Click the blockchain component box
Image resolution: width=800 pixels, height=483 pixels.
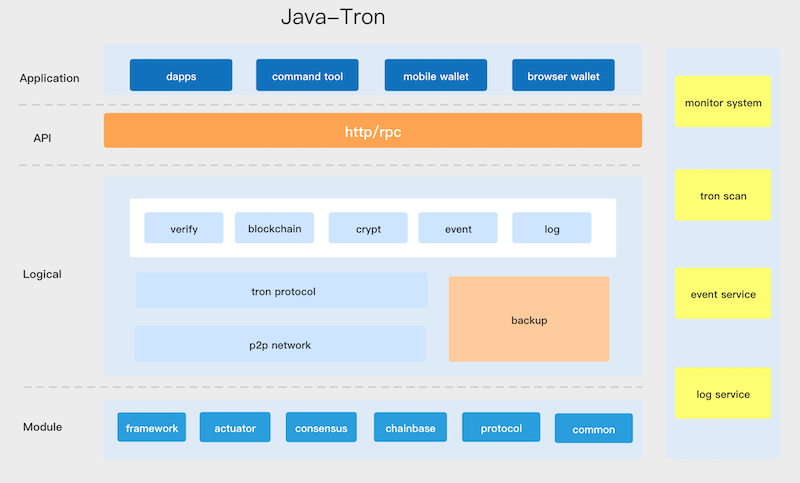tap(274, 227)
